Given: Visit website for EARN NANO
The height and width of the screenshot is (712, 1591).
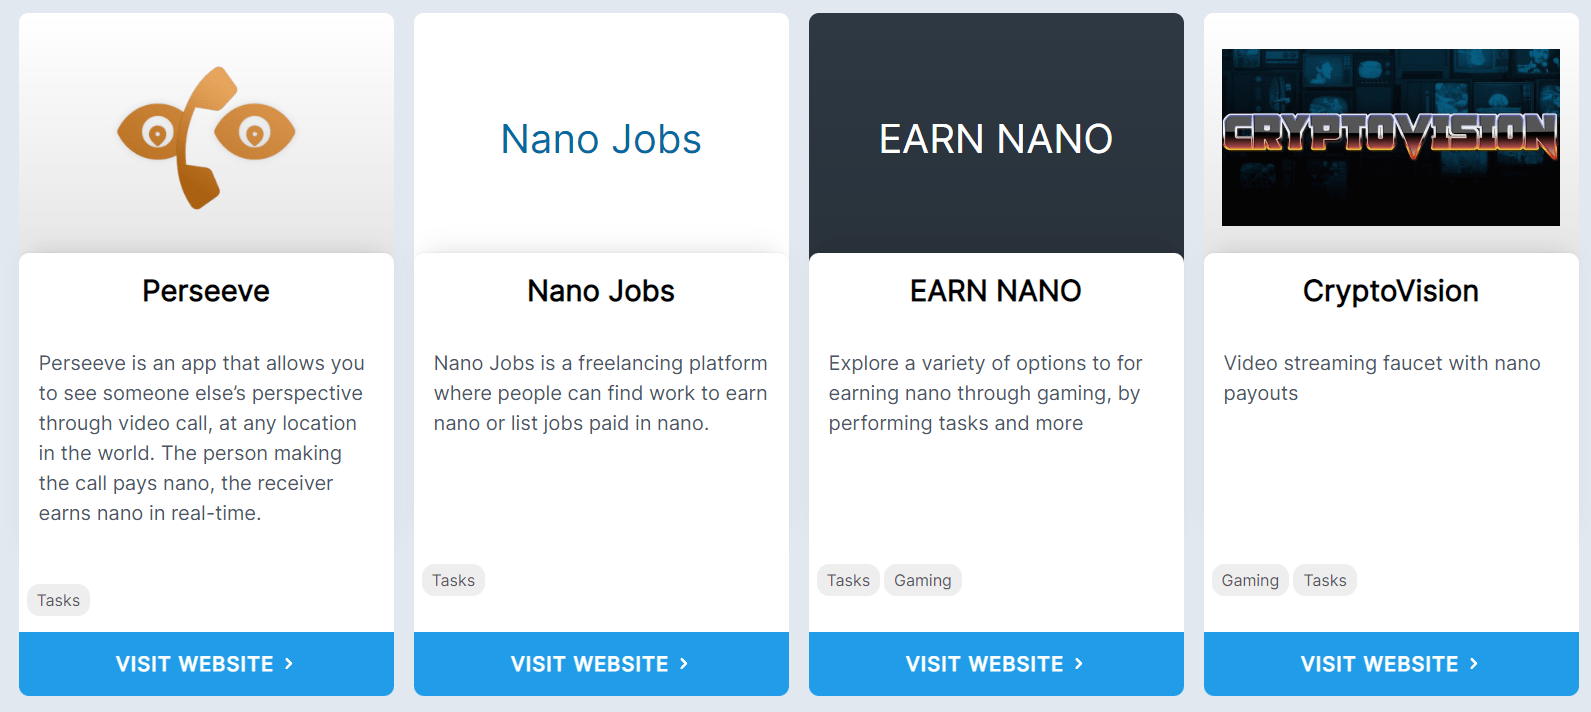Looking at the screenshot, I should tap(996, 664).
